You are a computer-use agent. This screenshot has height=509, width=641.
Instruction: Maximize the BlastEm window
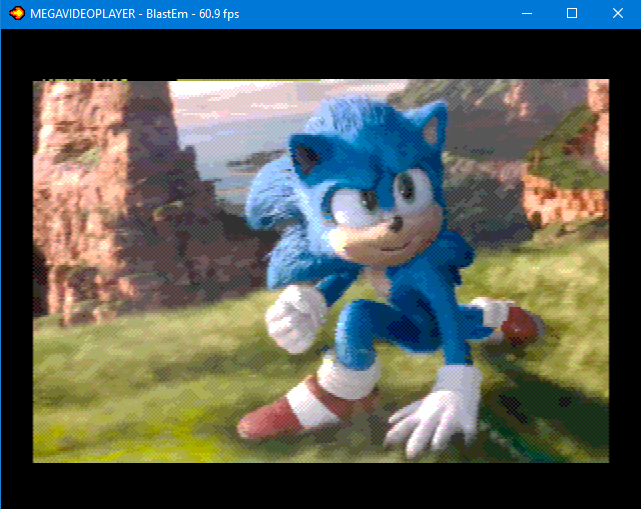tap(572, 13)
